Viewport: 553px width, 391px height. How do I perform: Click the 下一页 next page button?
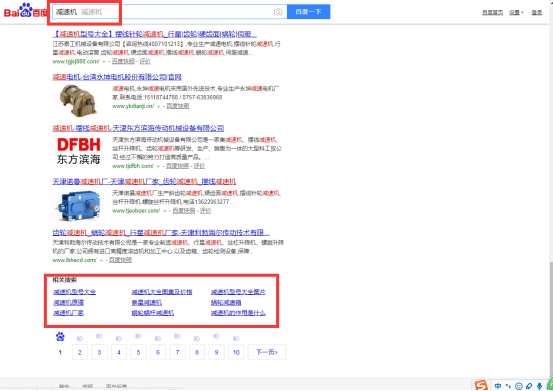tap(267, 352)
